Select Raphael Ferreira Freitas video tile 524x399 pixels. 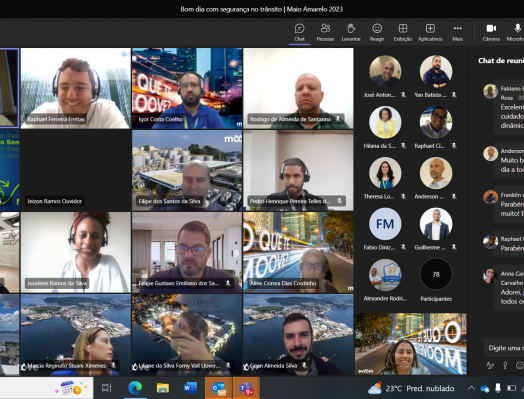coord(76,88)
